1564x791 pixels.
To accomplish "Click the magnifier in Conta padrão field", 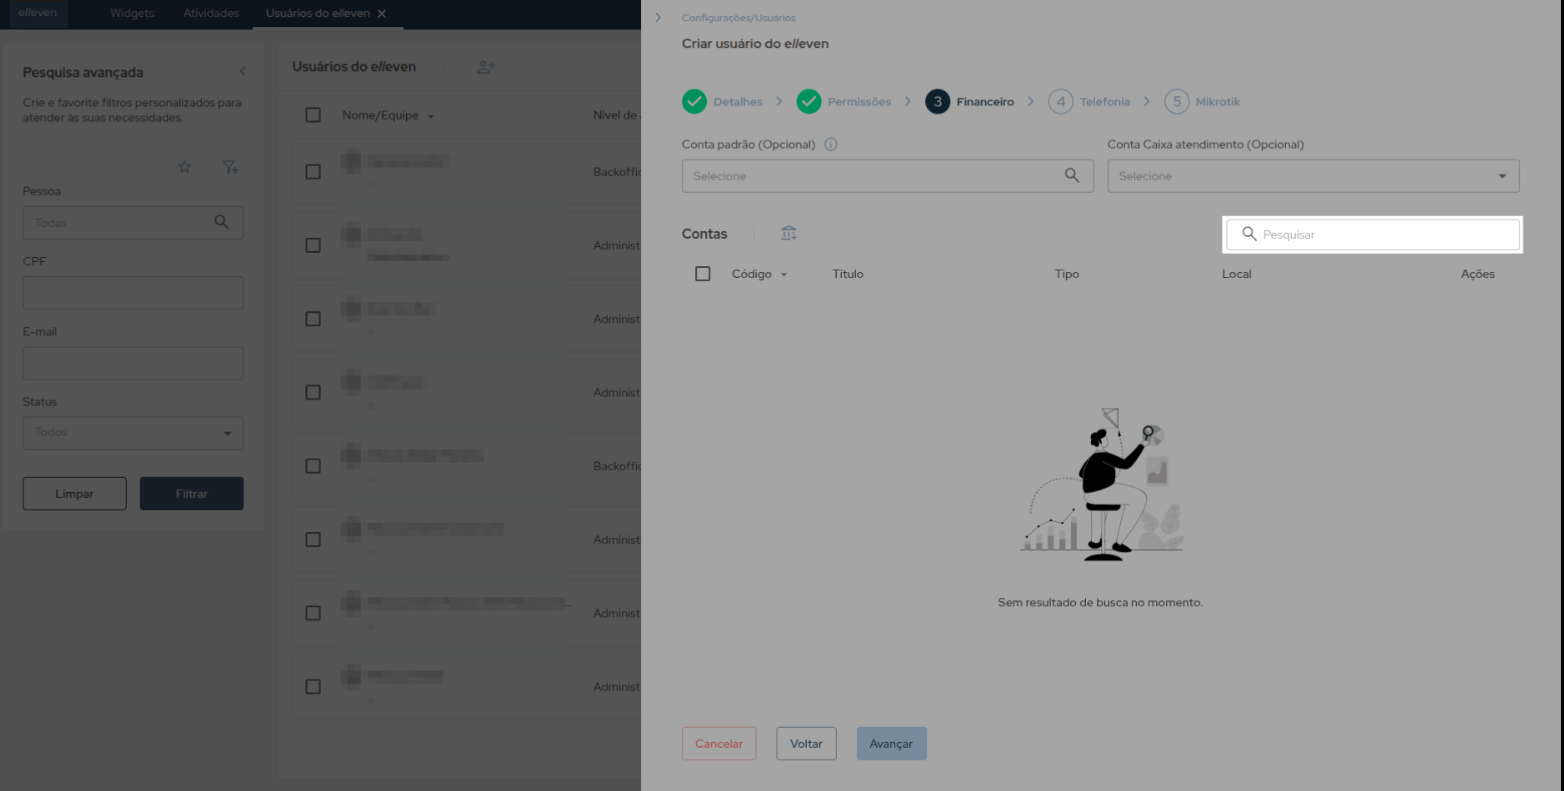I will [x=1071, y=176].
